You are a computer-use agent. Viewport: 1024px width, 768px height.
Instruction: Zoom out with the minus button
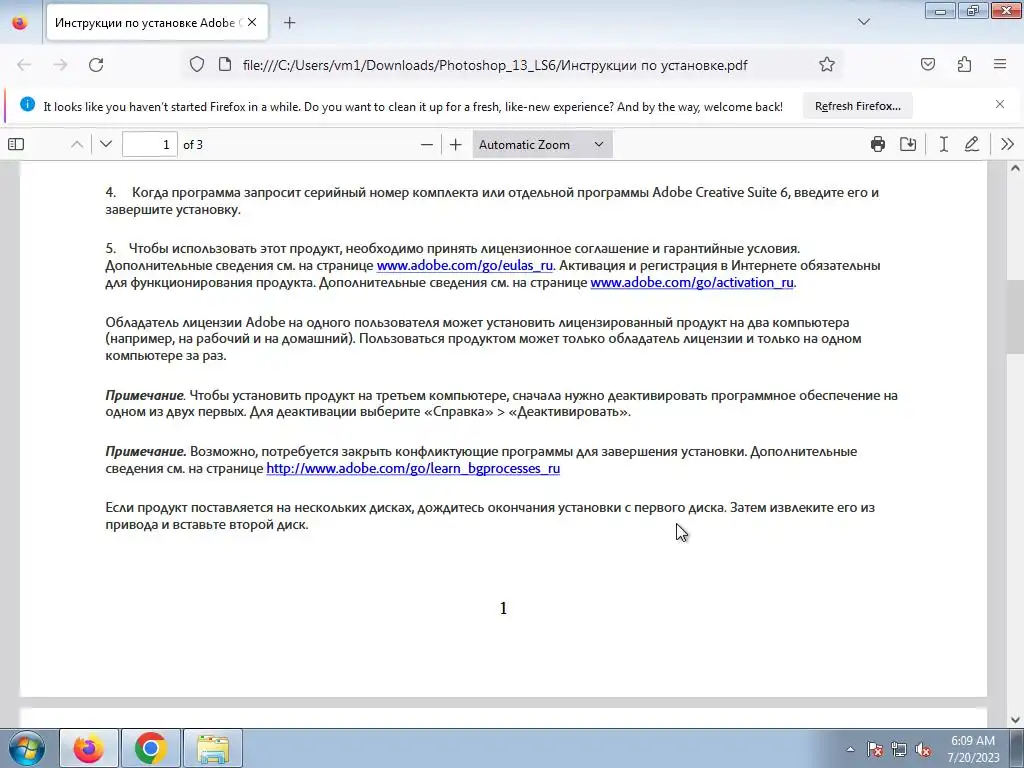point(426,144)
